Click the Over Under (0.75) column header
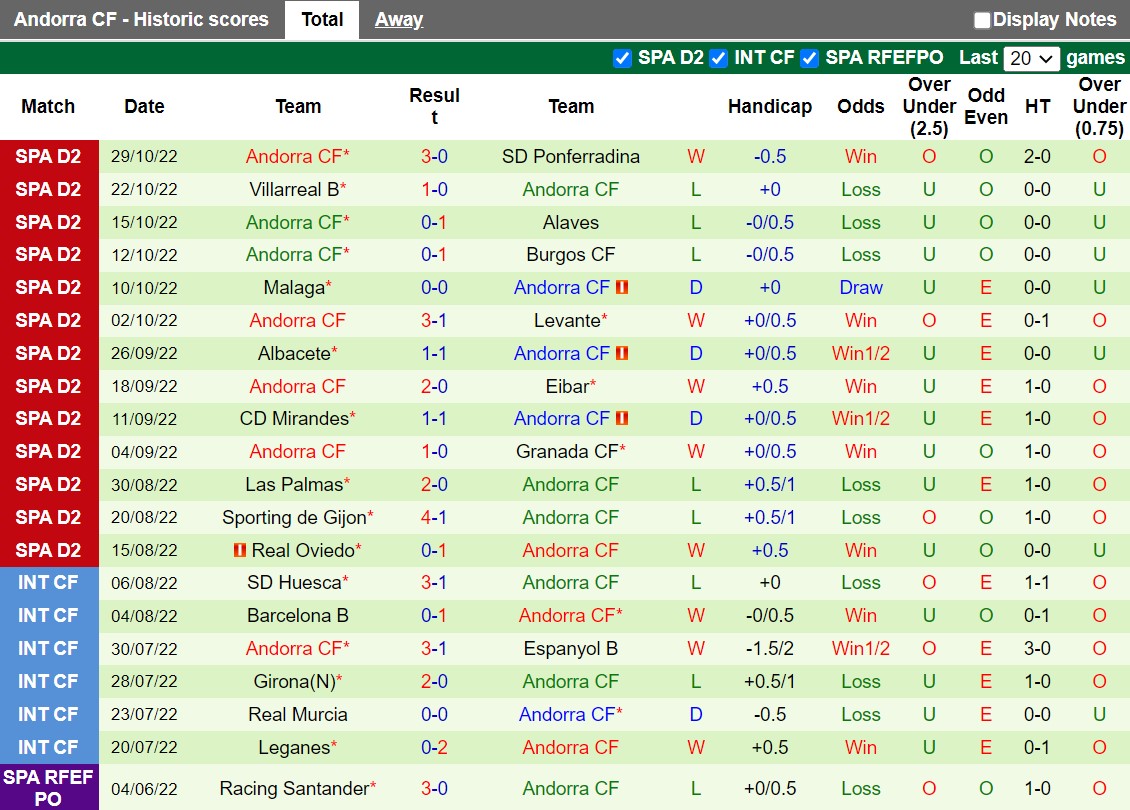The height and width of the screenshot is (810, 1130). 1099,107
